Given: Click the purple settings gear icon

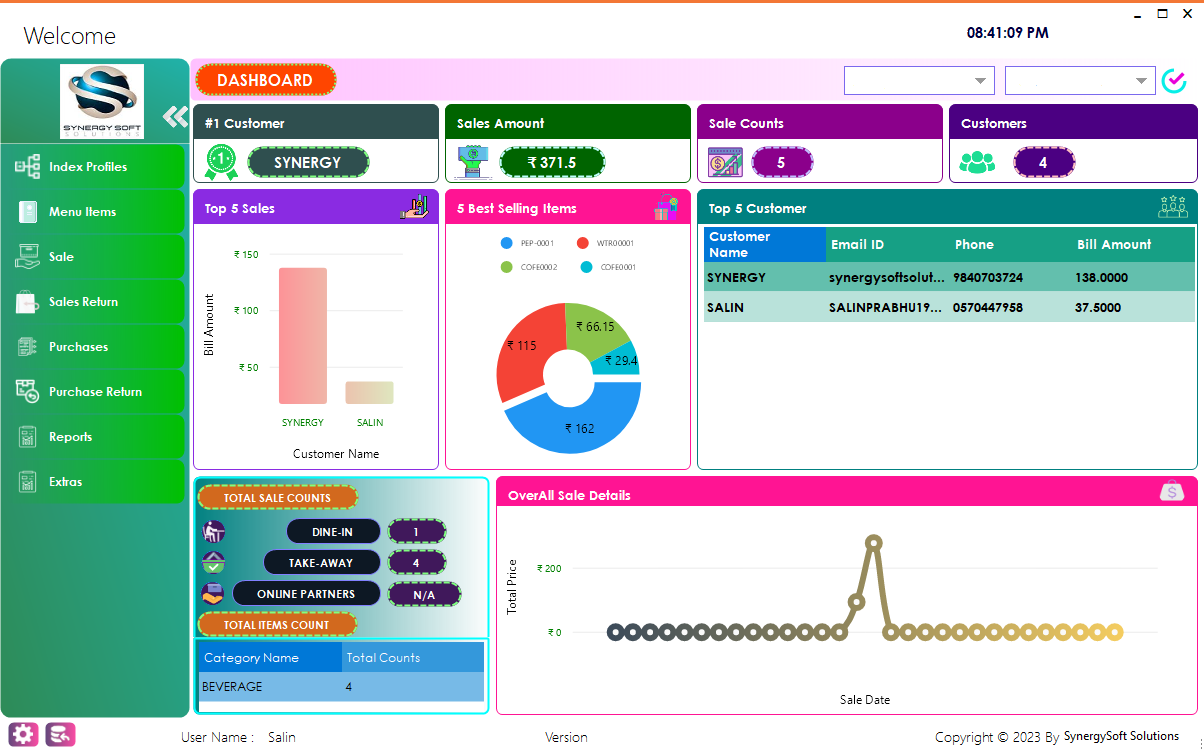Looking at the screenshot, I should tap(24, 735).
